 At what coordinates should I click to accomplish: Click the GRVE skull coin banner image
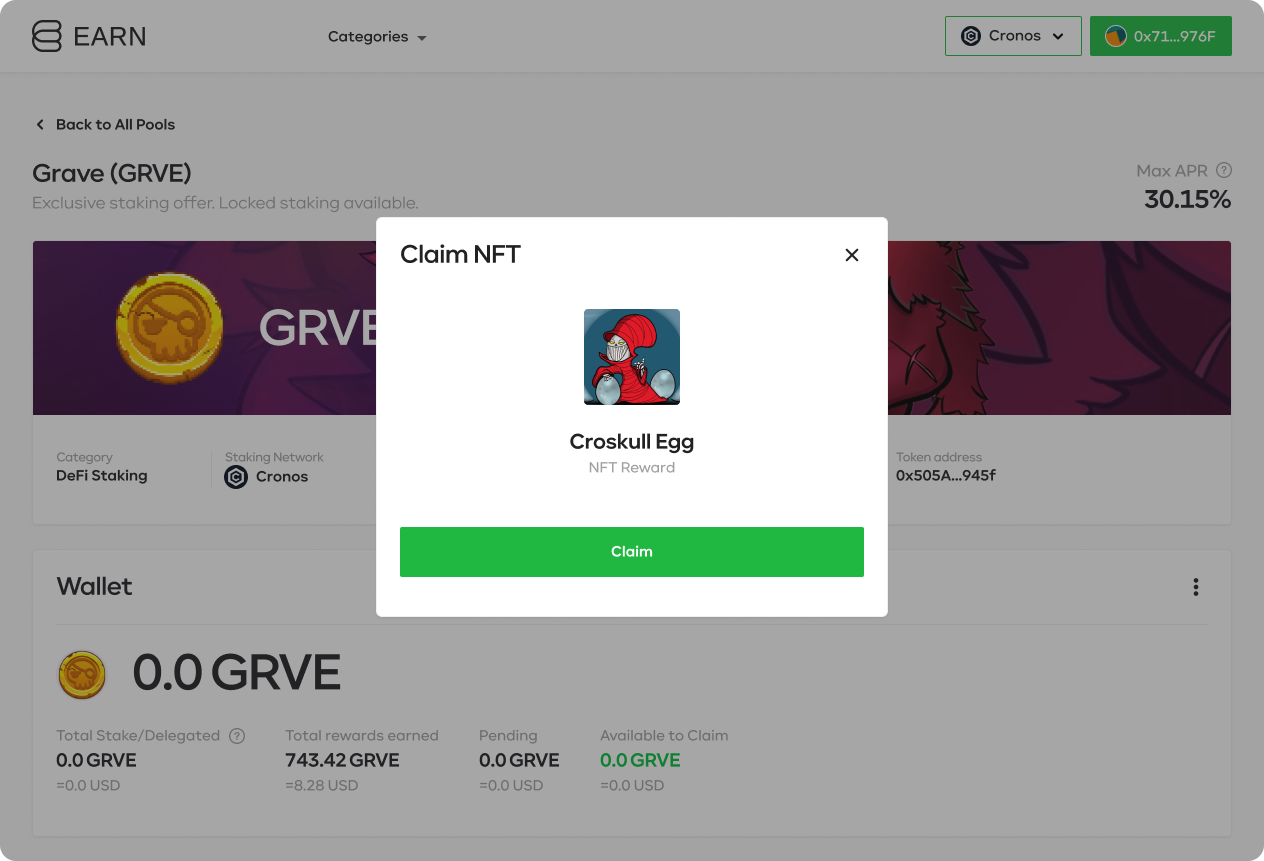point(170,329)
